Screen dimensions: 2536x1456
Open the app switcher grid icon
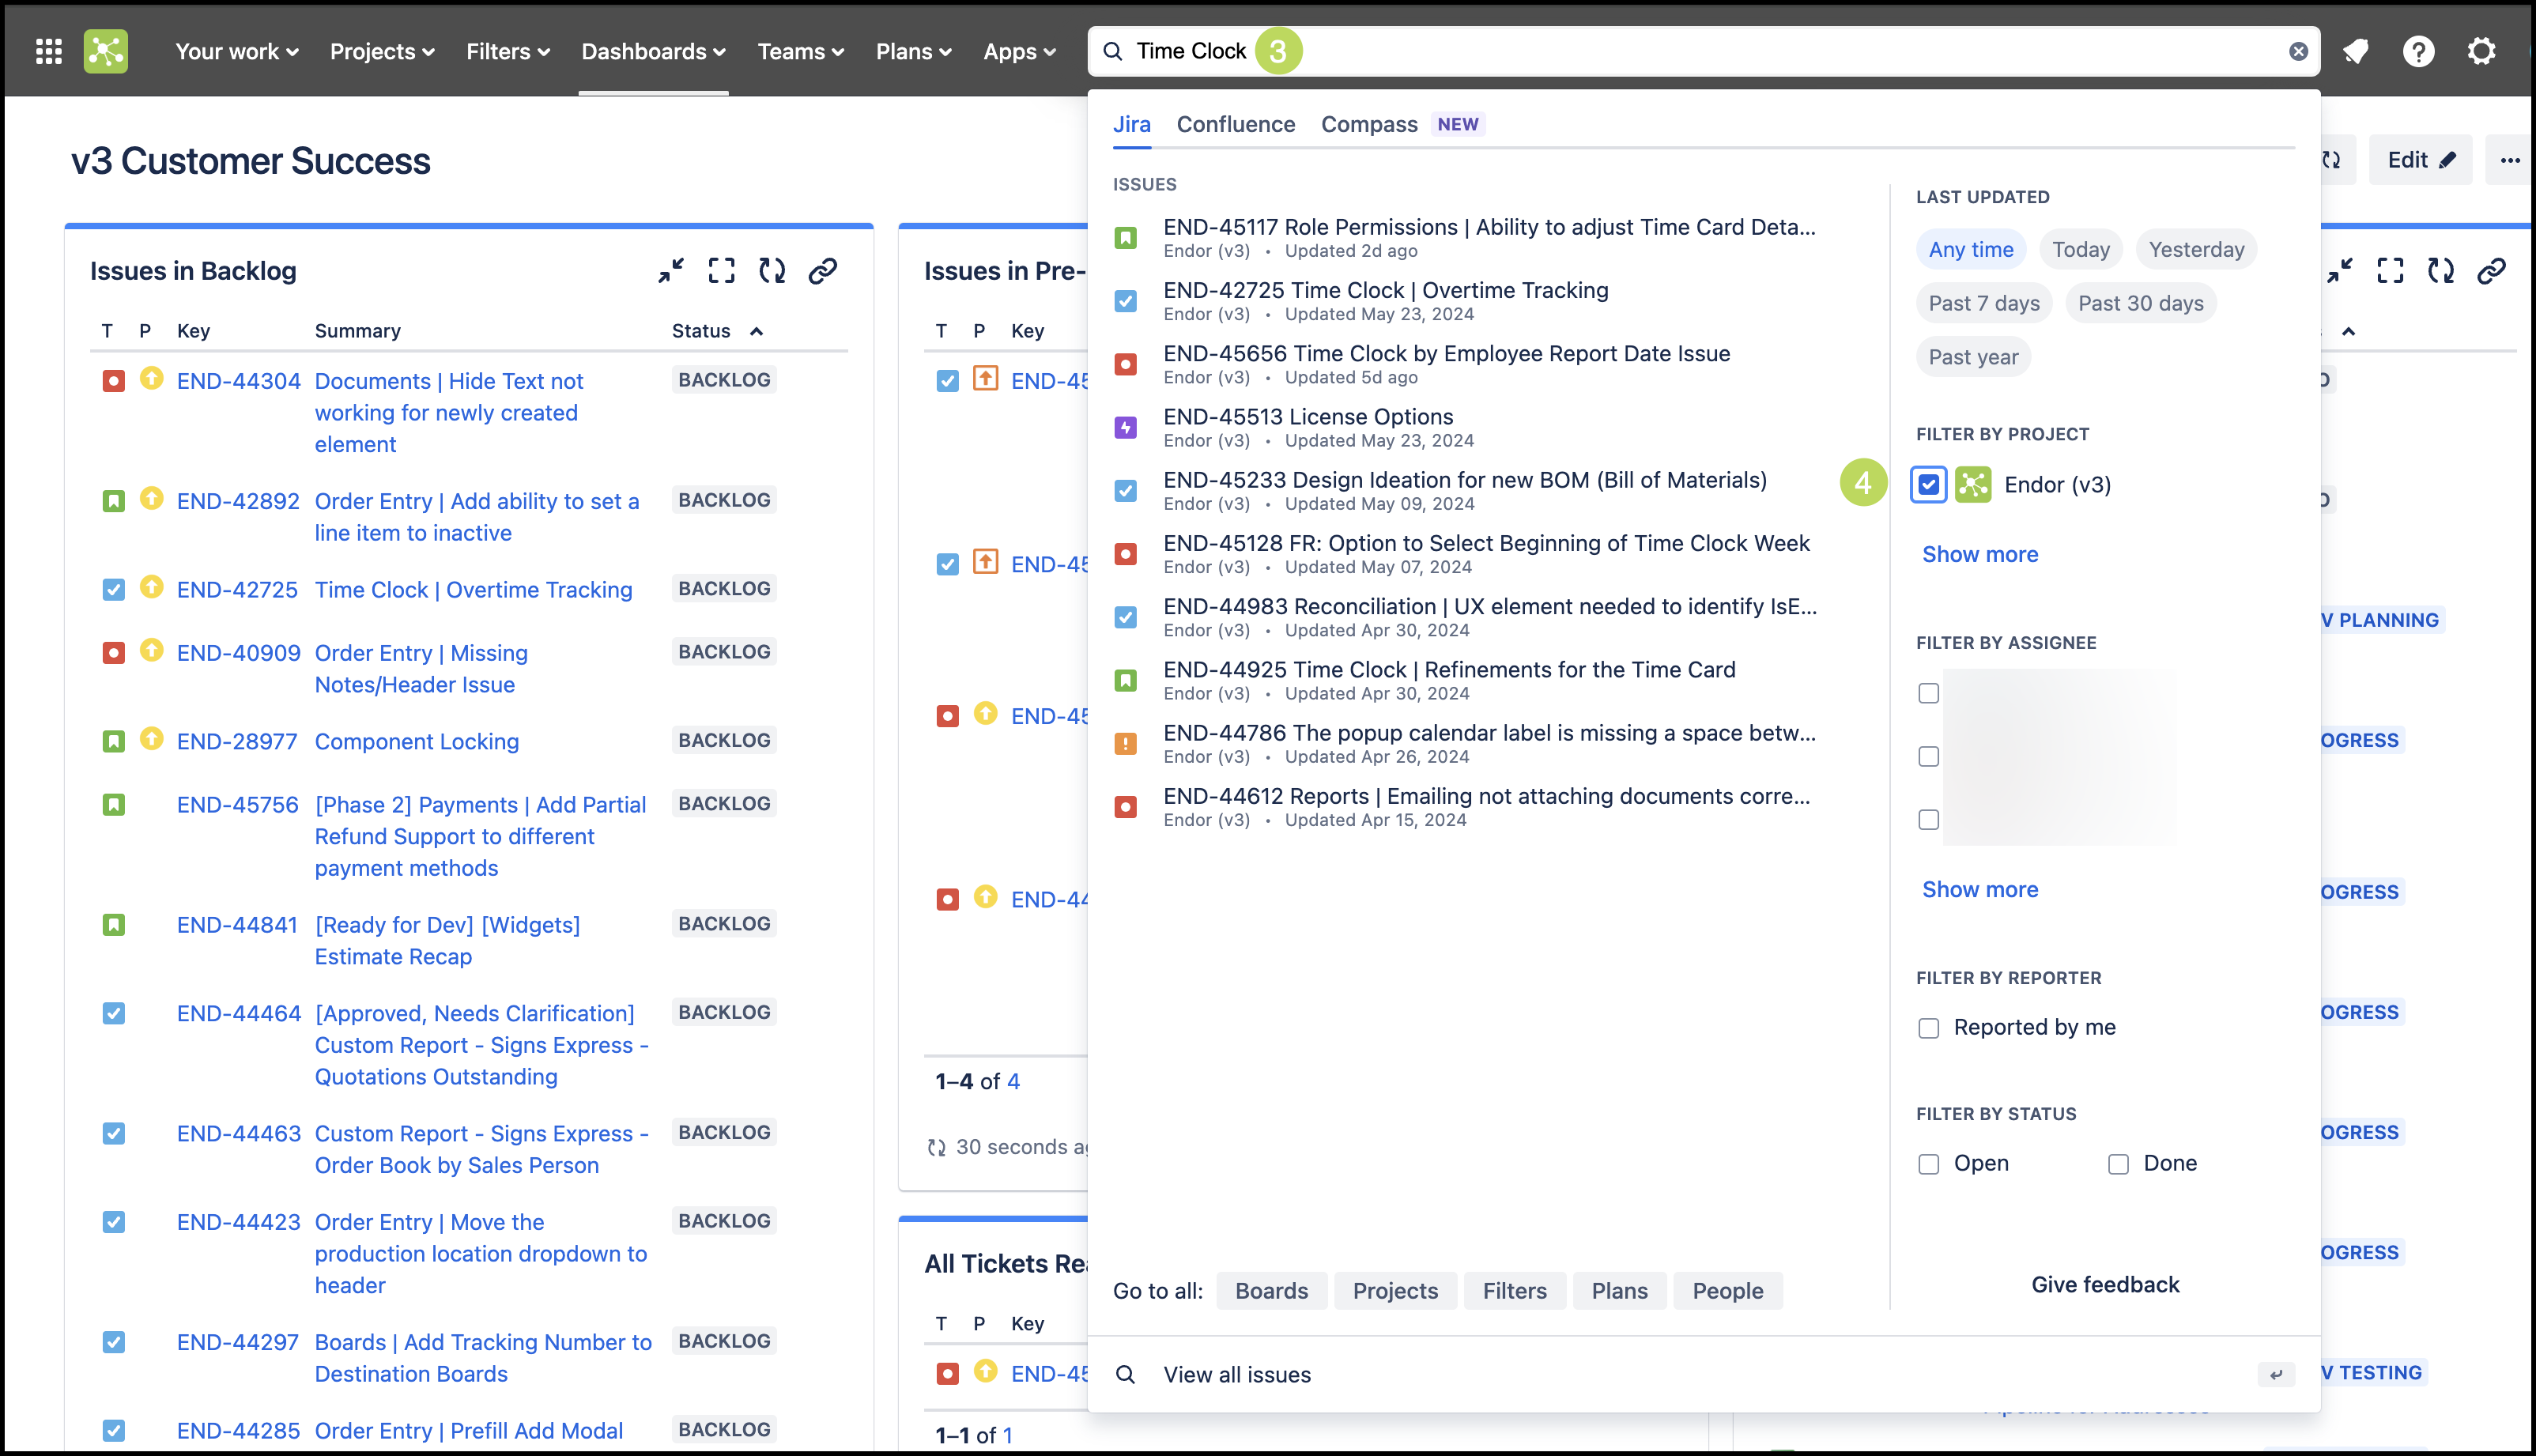48,51
